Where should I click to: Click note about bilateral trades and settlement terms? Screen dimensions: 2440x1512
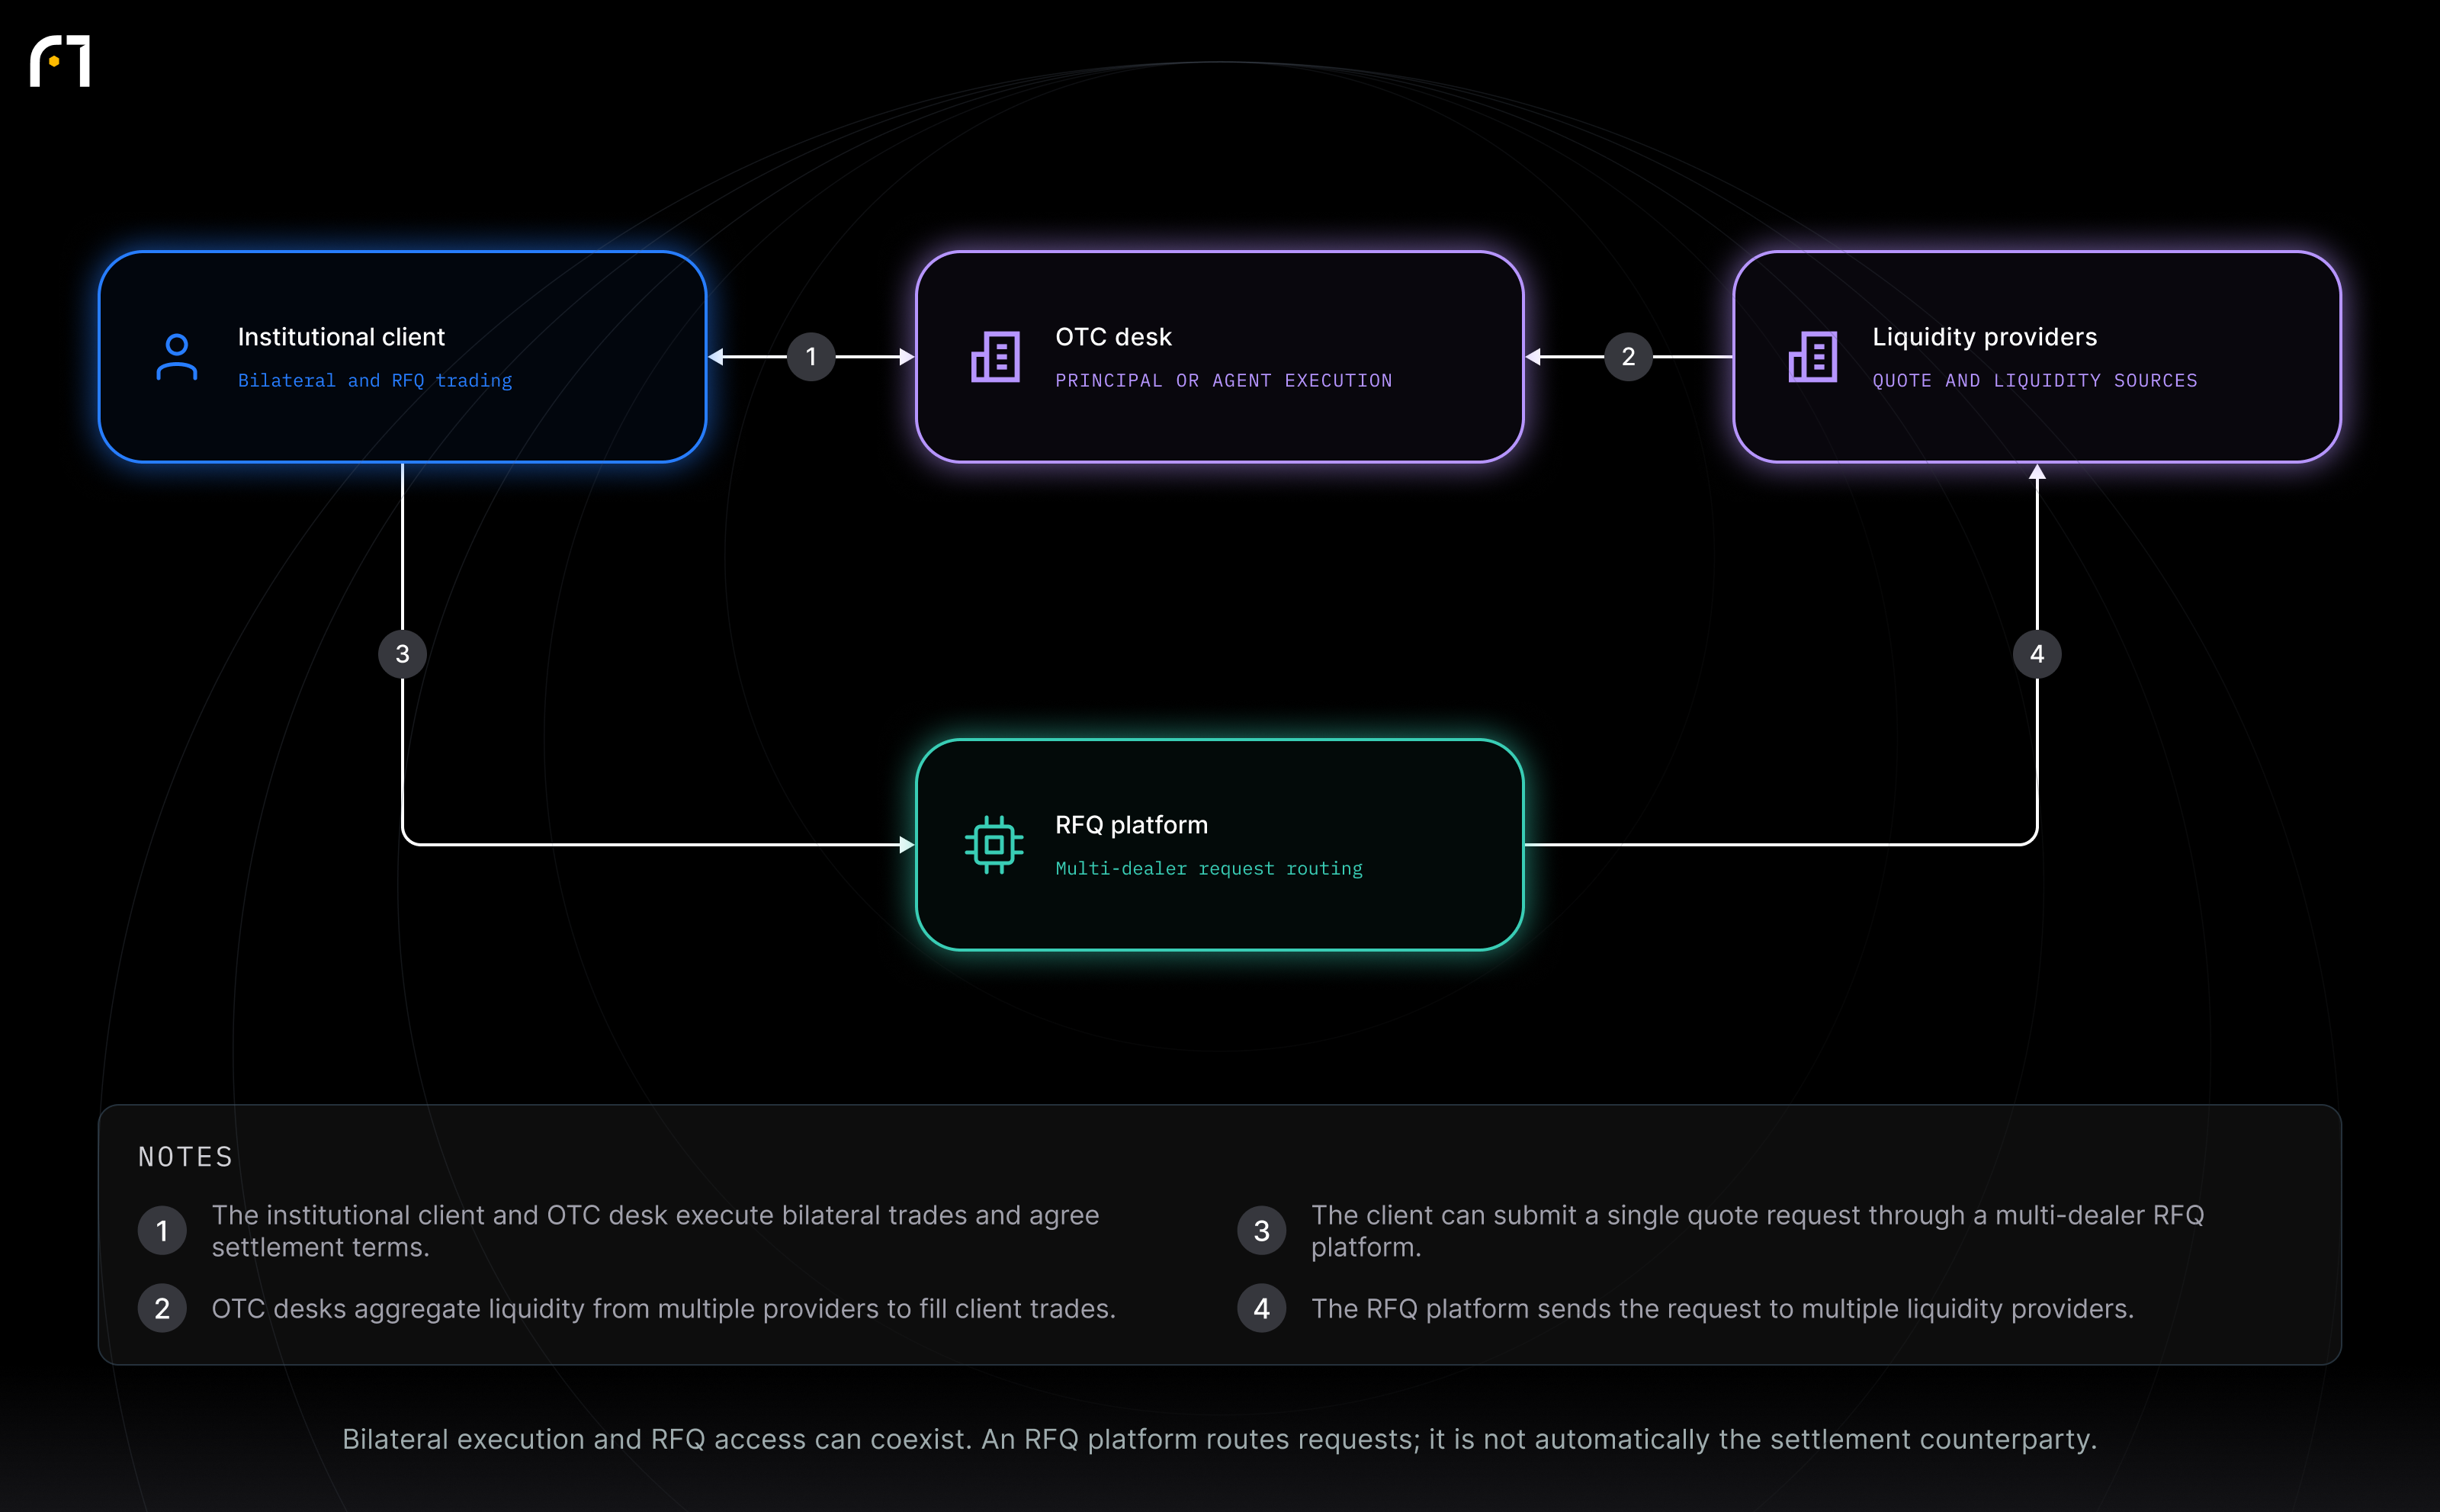coord(655,1231)
